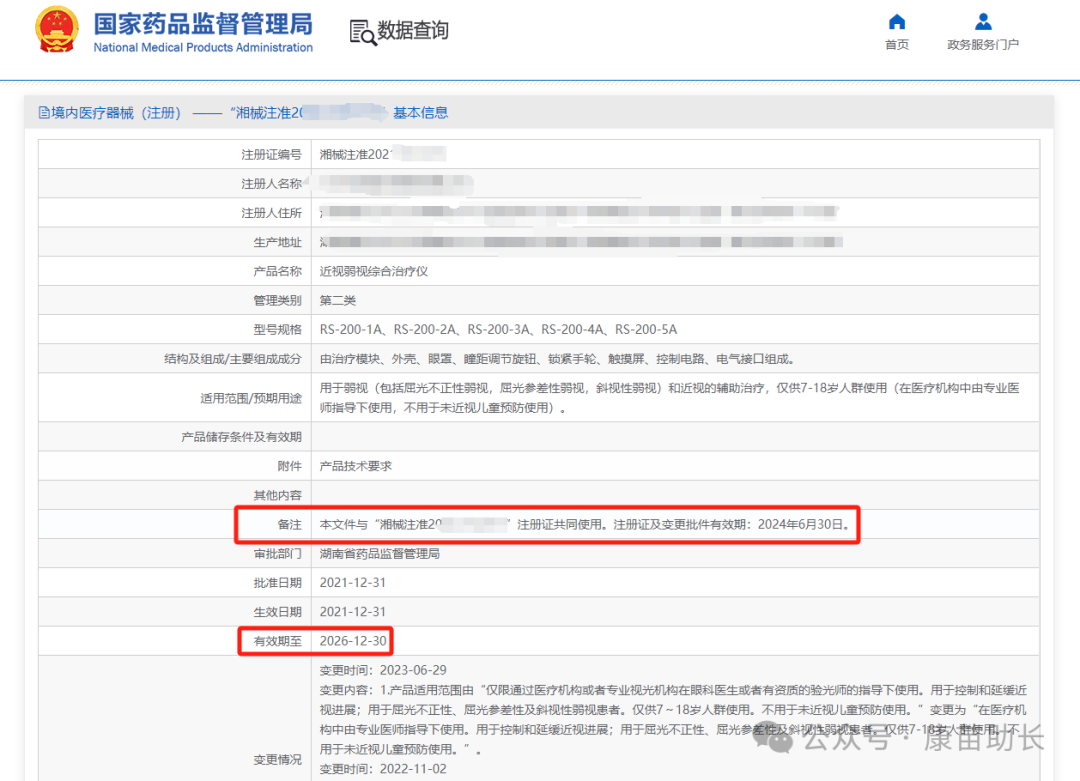This screenshot has width=1080, height=781.
Task: Select the 适用范围/预期用途 label
Action: 251,398
